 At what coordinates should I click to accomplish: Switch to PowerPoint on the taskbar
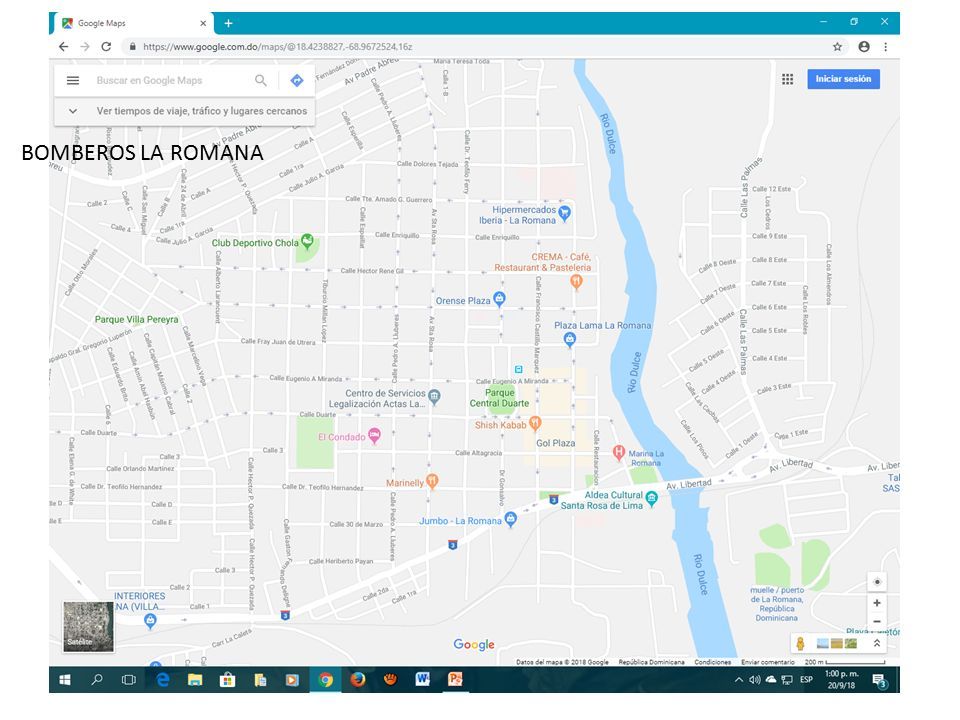click(x=455, y=680)
